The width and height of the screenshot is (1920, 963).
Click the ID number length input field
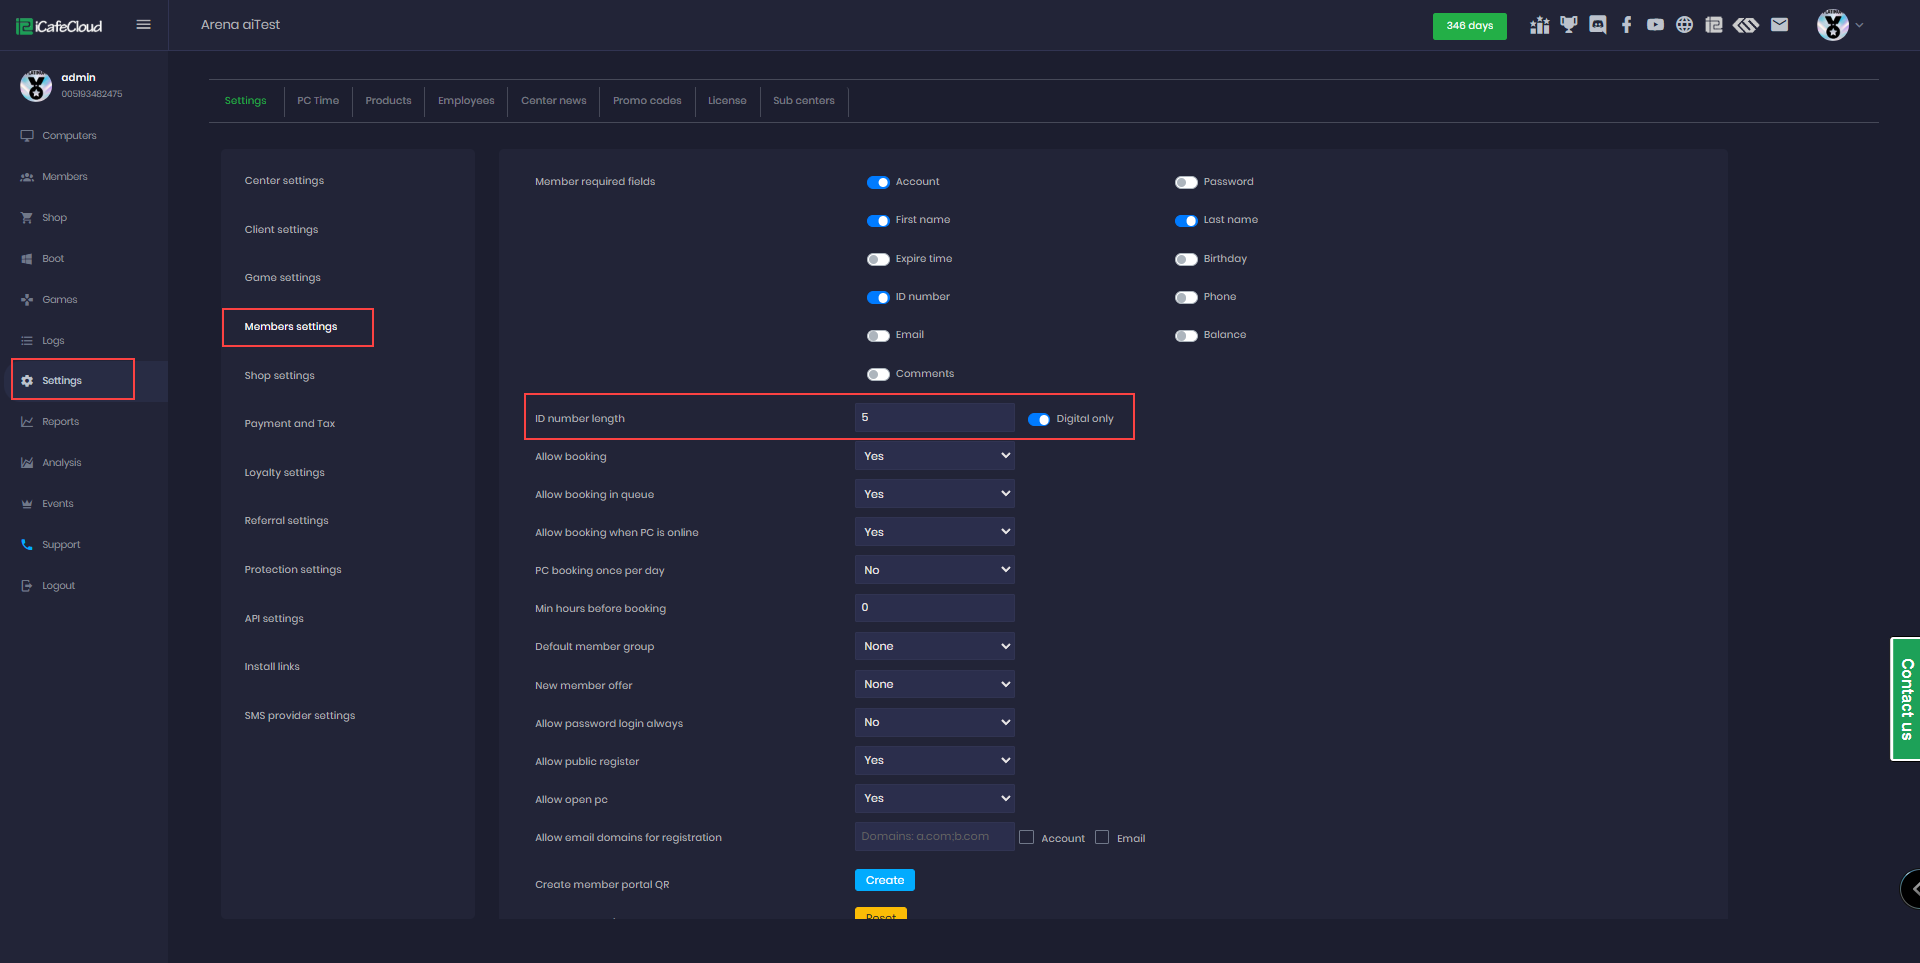(x=934, y=418)
